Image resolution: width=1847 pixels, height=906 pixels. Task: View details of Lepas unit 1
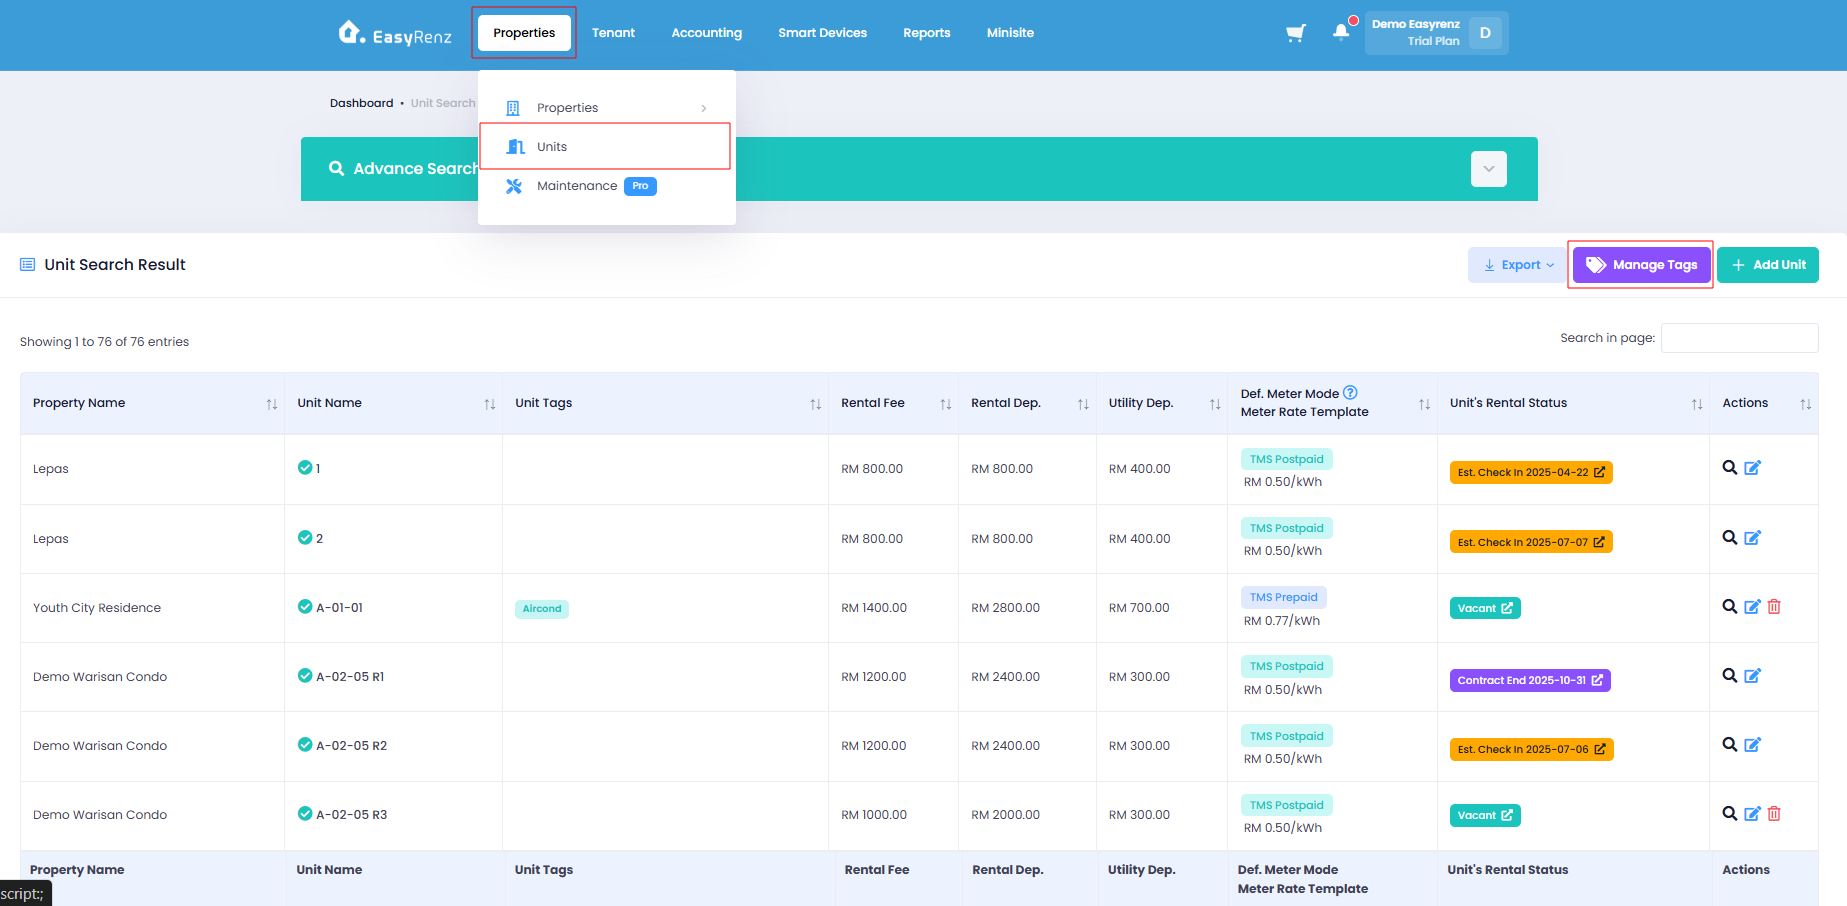[1729, 467]
